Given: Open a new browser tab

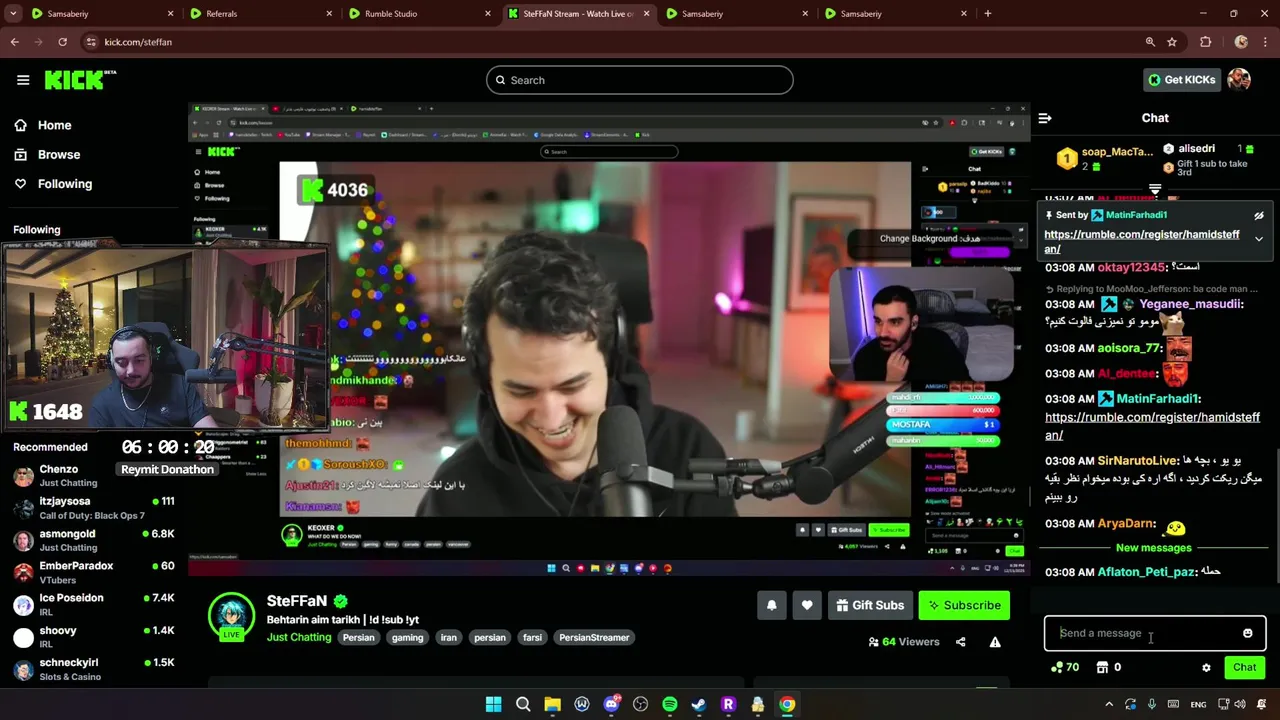Looking at the screenshot, I should click(x=987, y=14).
